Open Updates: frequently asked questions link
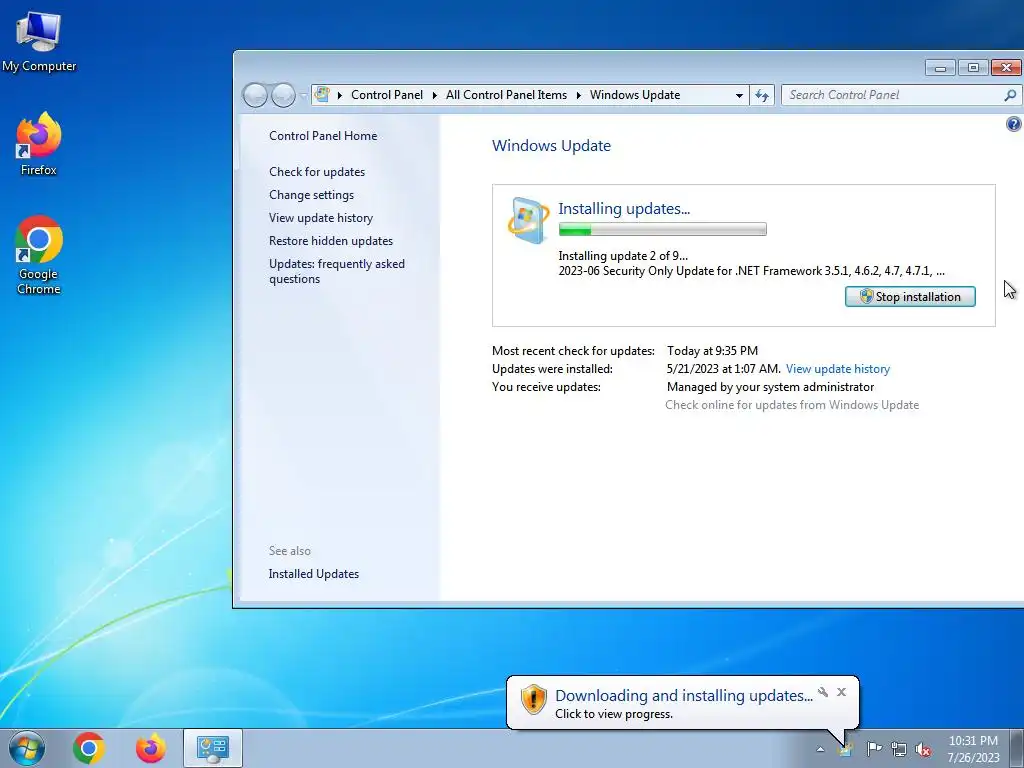Screen dimensions: 1024x768 [x=336, y=271]
